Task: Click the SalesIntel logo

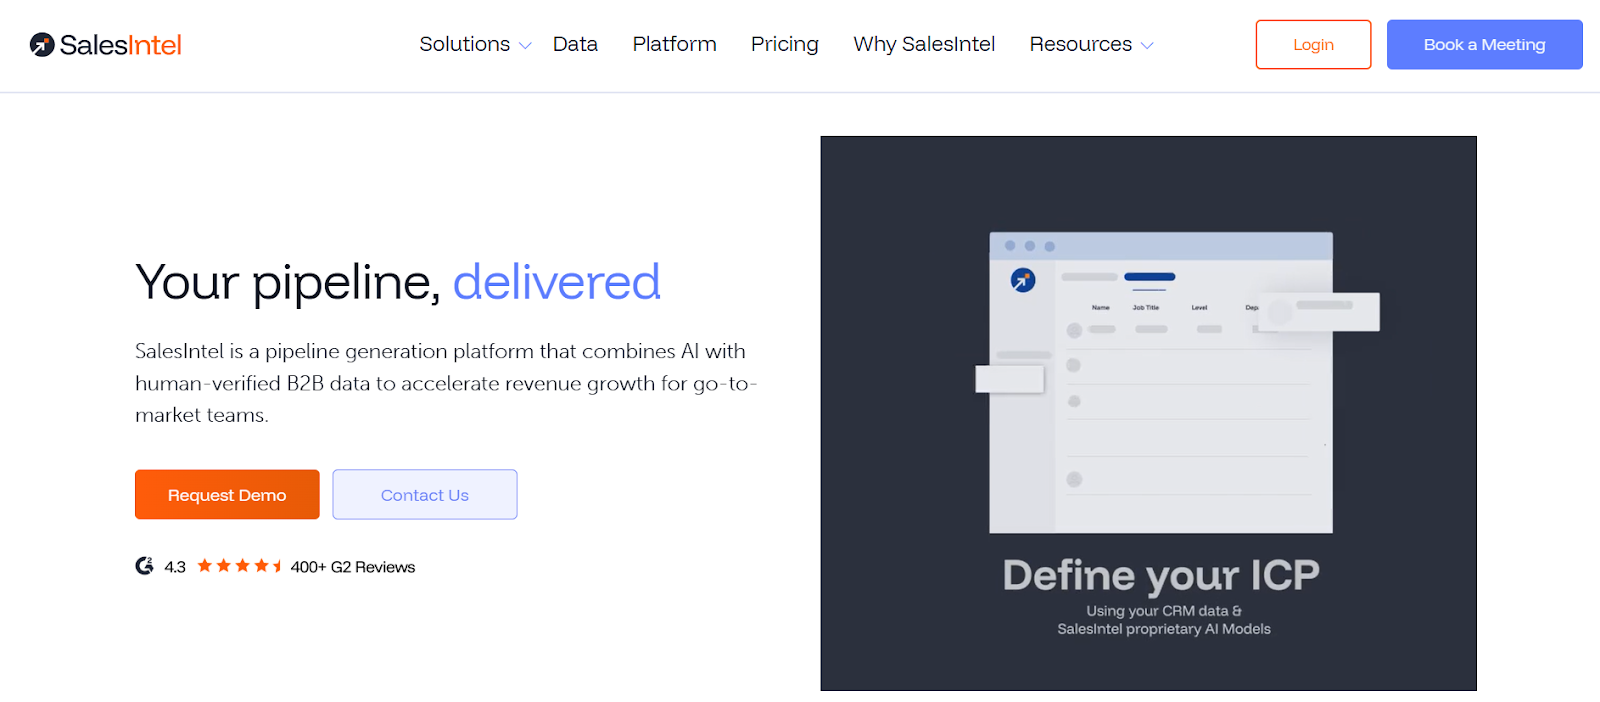Action: [105, 45]
